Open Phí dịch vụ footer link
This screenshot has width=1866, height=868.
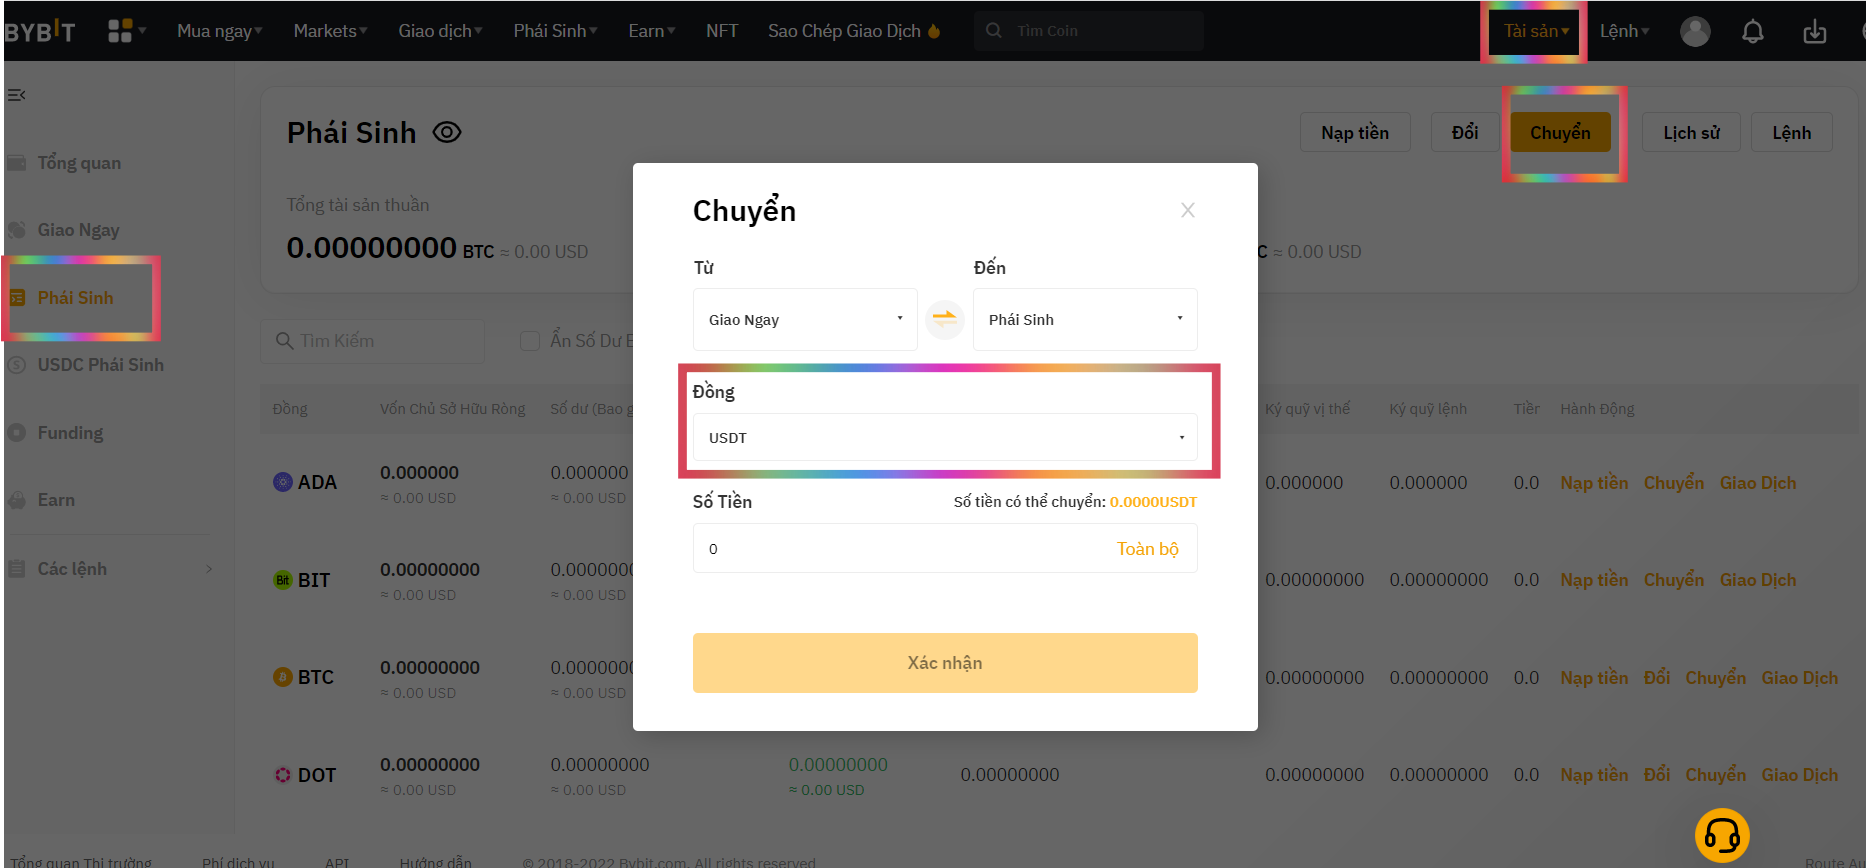238,862
